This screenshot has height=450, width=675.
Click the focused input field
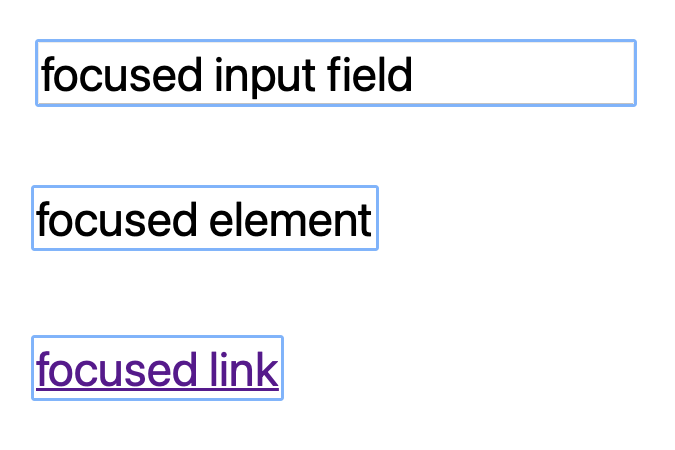click(x=335, y=73)
